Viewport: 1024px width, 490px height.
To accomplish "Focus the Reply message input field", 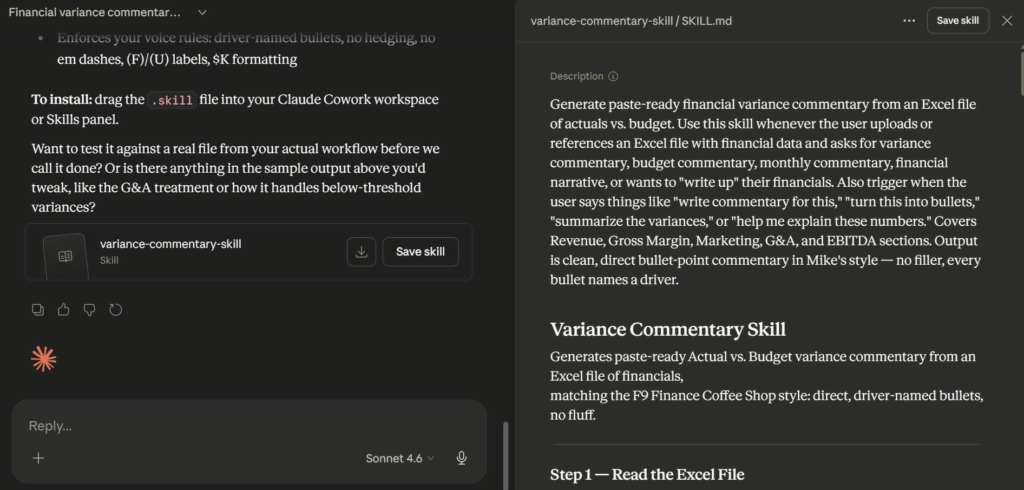I will point(248,426).
